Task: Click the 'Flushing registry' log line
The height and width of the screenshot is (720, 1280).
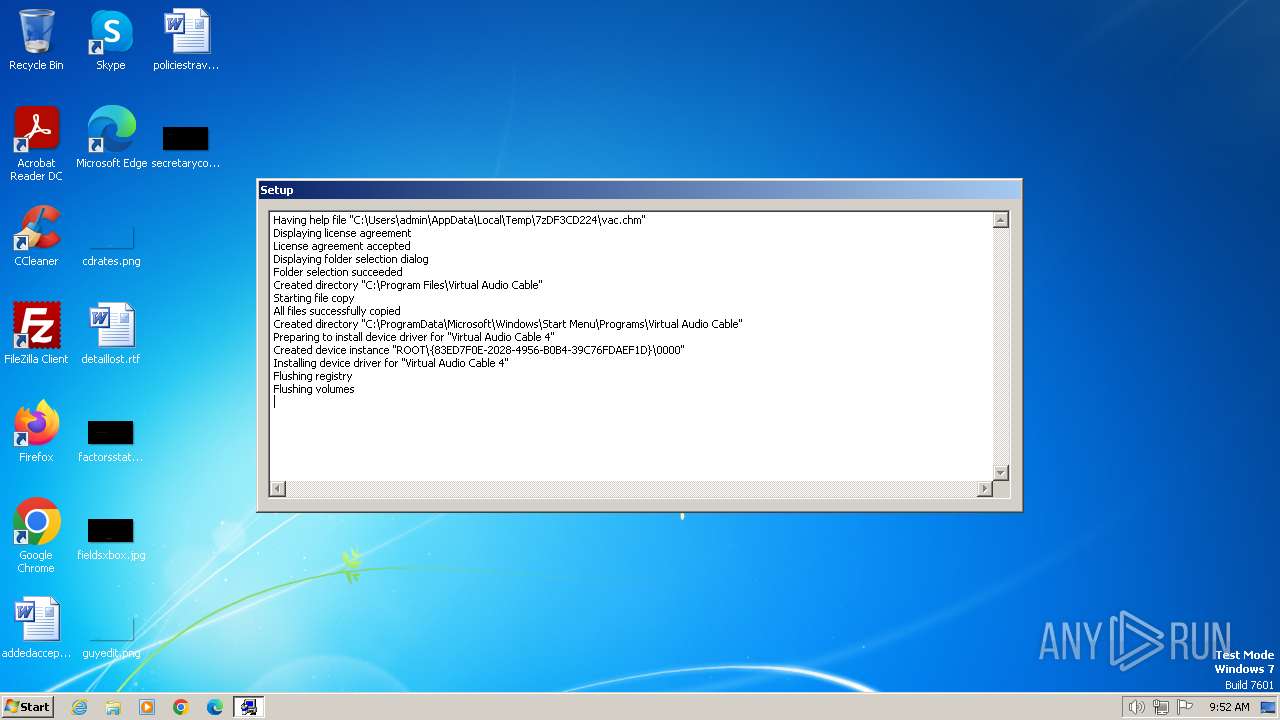Action: pyautogui.click(x=313, y=376)
